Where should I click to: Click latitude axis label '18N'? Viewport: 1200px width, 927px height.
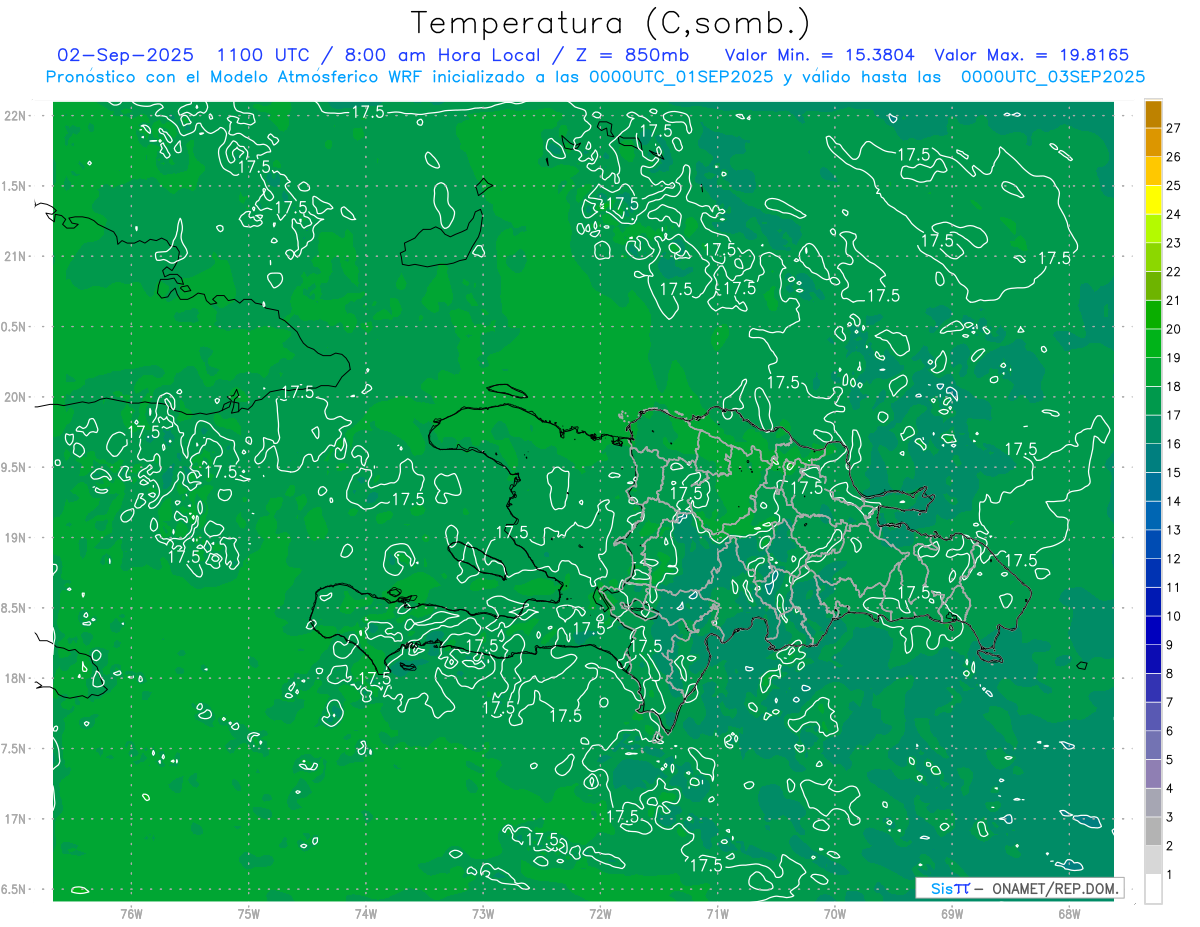(16, 678)
